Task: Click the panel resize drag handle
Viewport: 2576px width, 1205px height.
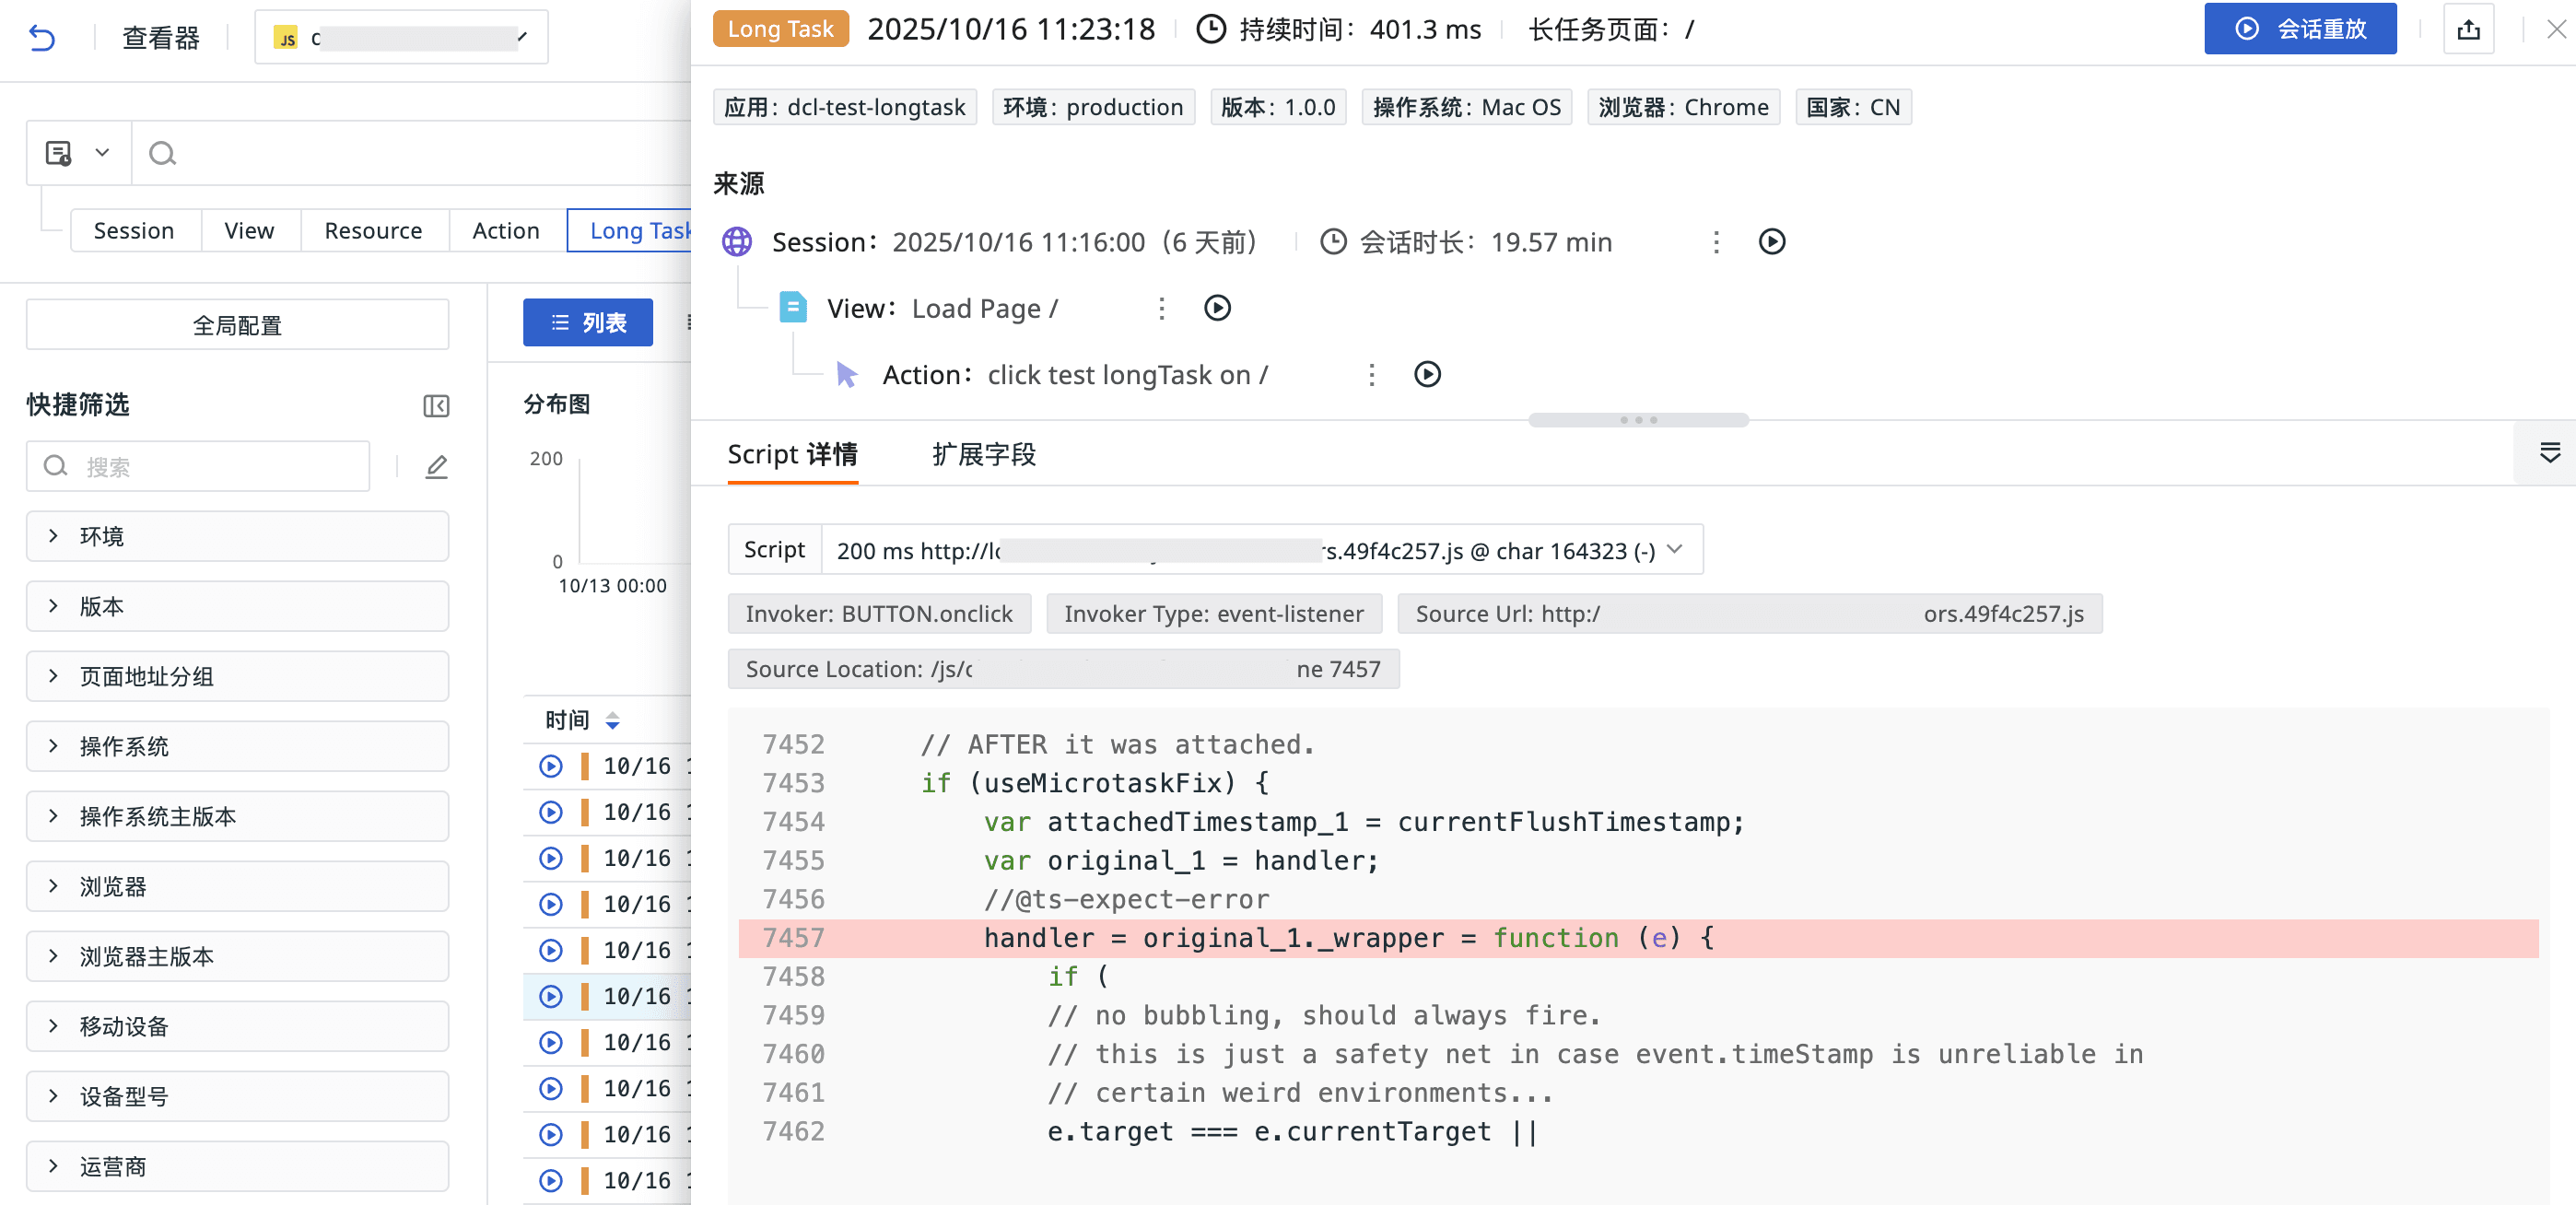Action: point(1637,420)
